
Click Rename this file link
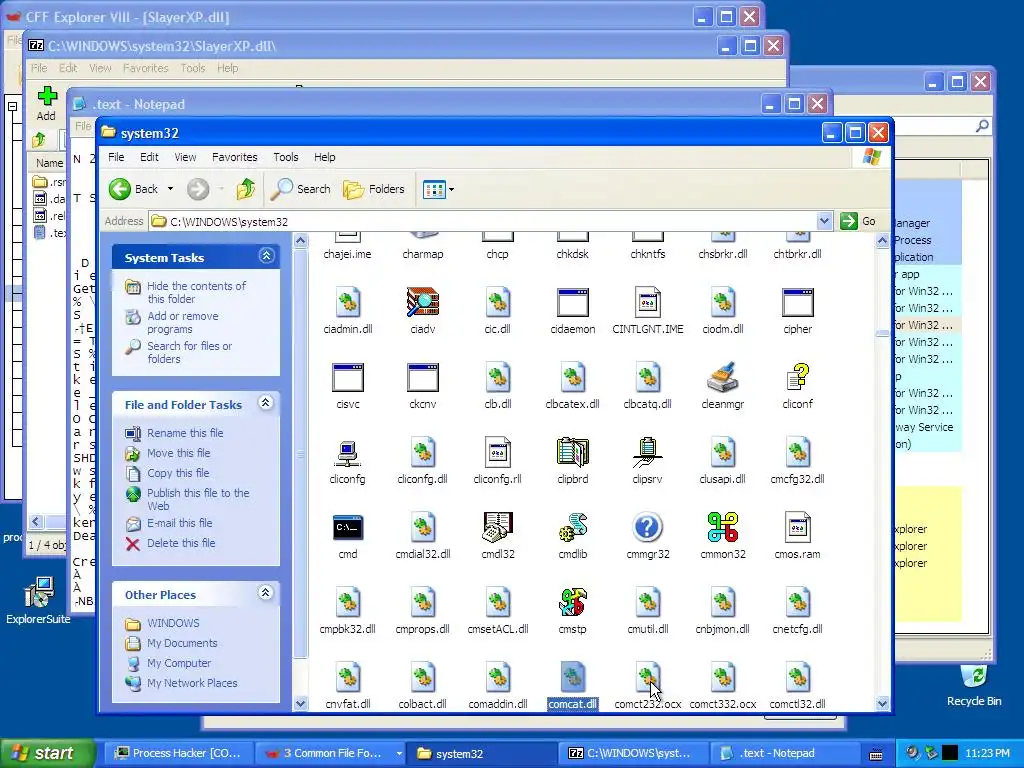coord(185,433)
